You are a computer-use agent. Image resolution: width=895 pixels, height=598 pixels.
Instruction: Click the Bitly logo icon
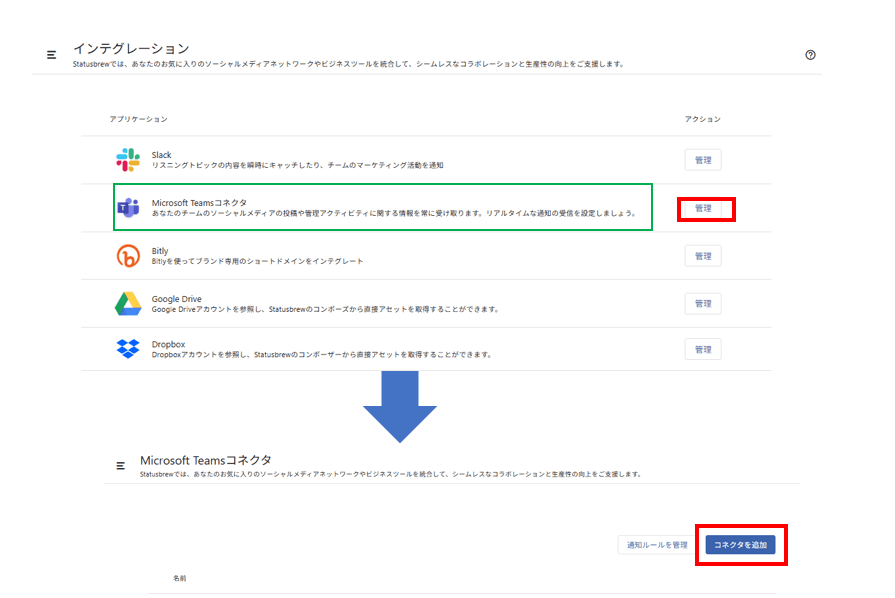128,256
